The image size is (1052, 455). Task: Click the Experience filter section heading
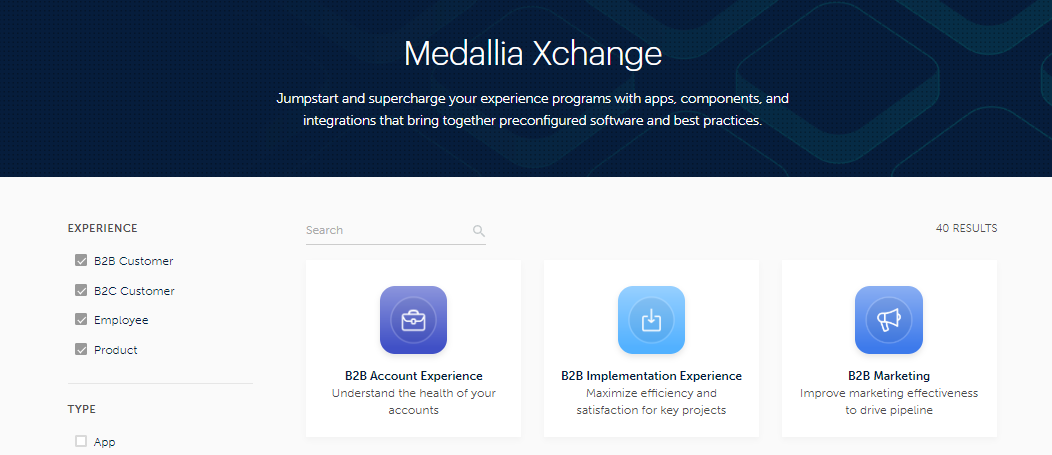103,228
